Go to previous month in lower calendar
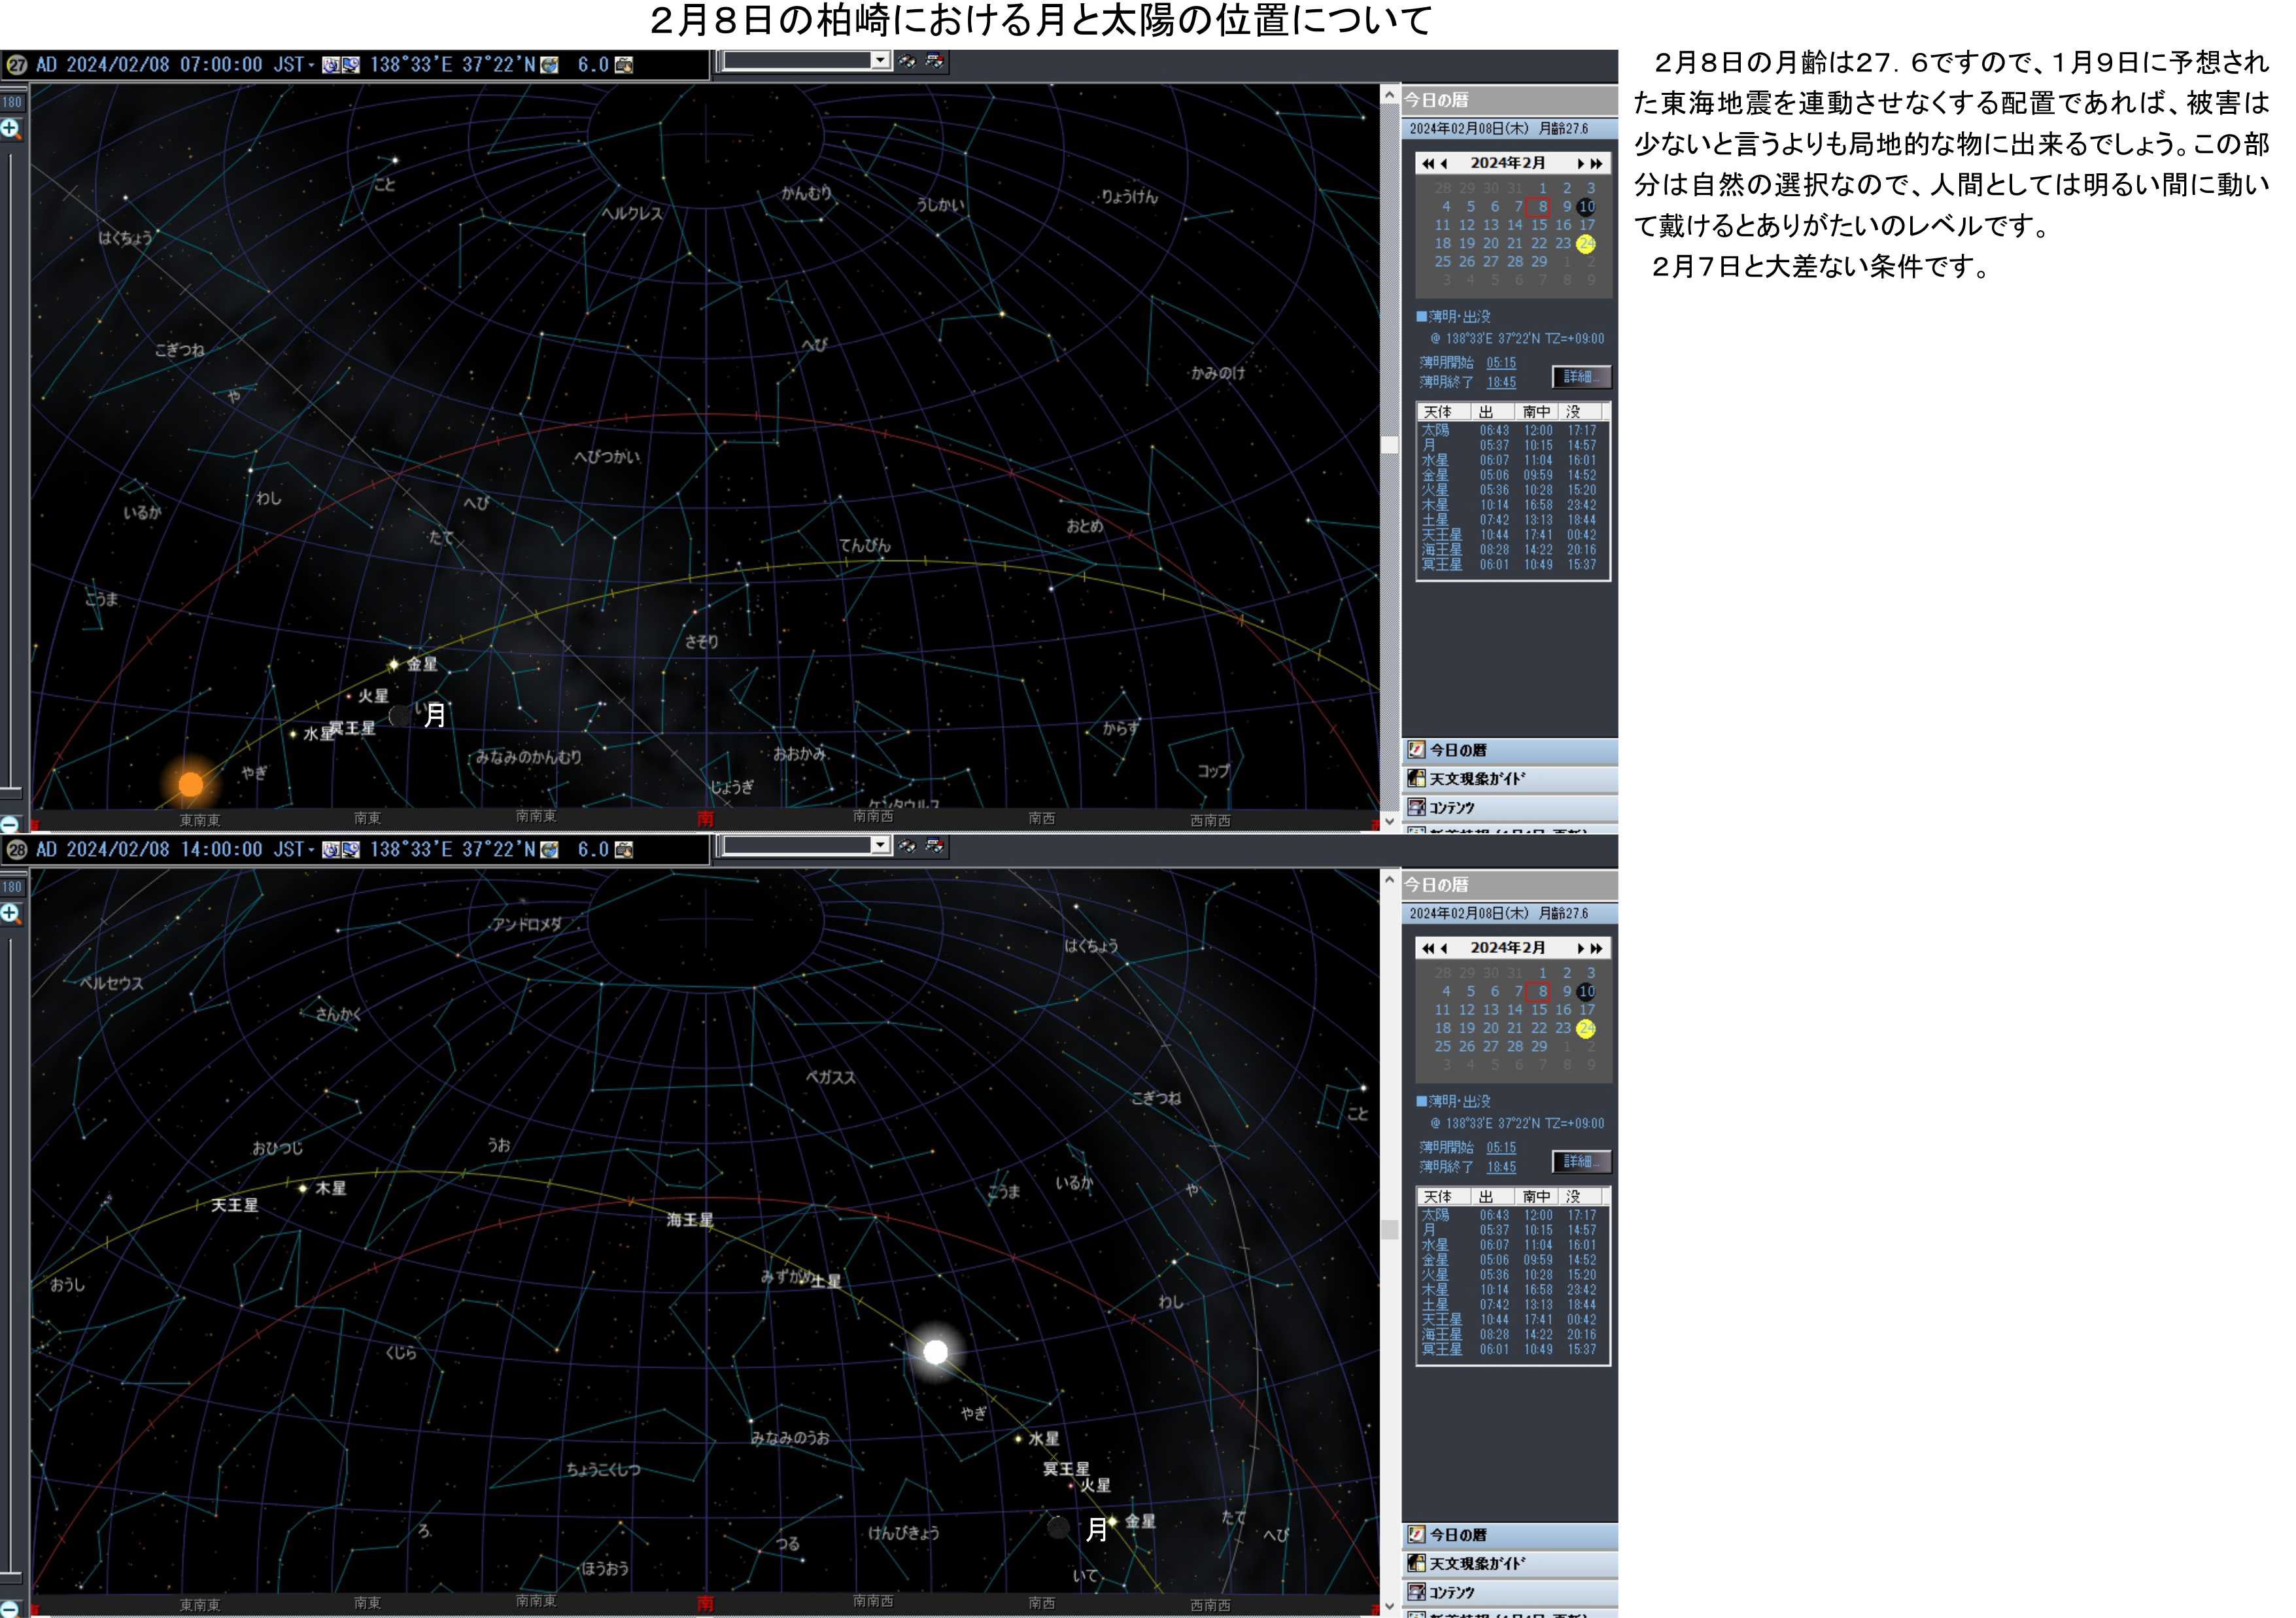Image resolution: width=2296 pixels, height=1618 pixels. pos(1443,948)
